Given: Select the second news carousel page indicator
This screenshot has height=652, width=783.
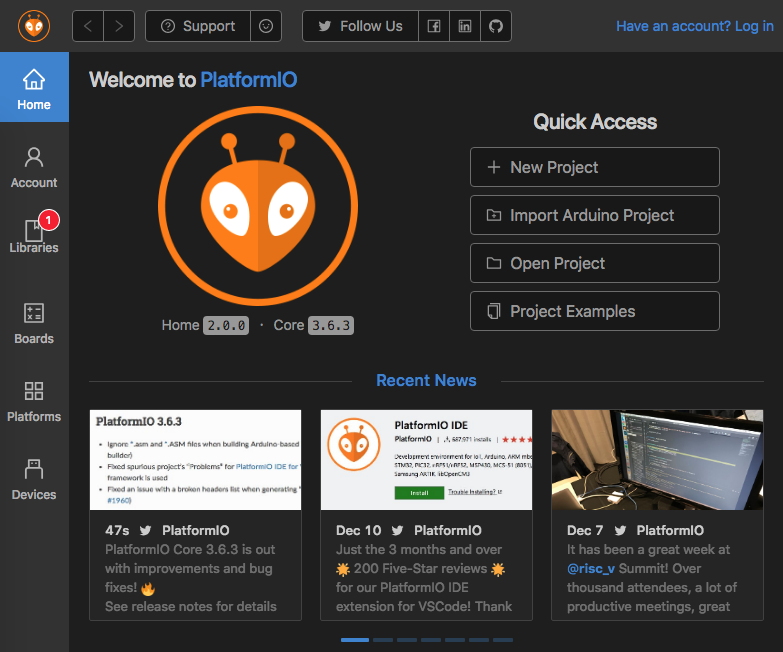Looking at the screenshot, I should click(383, 640).
